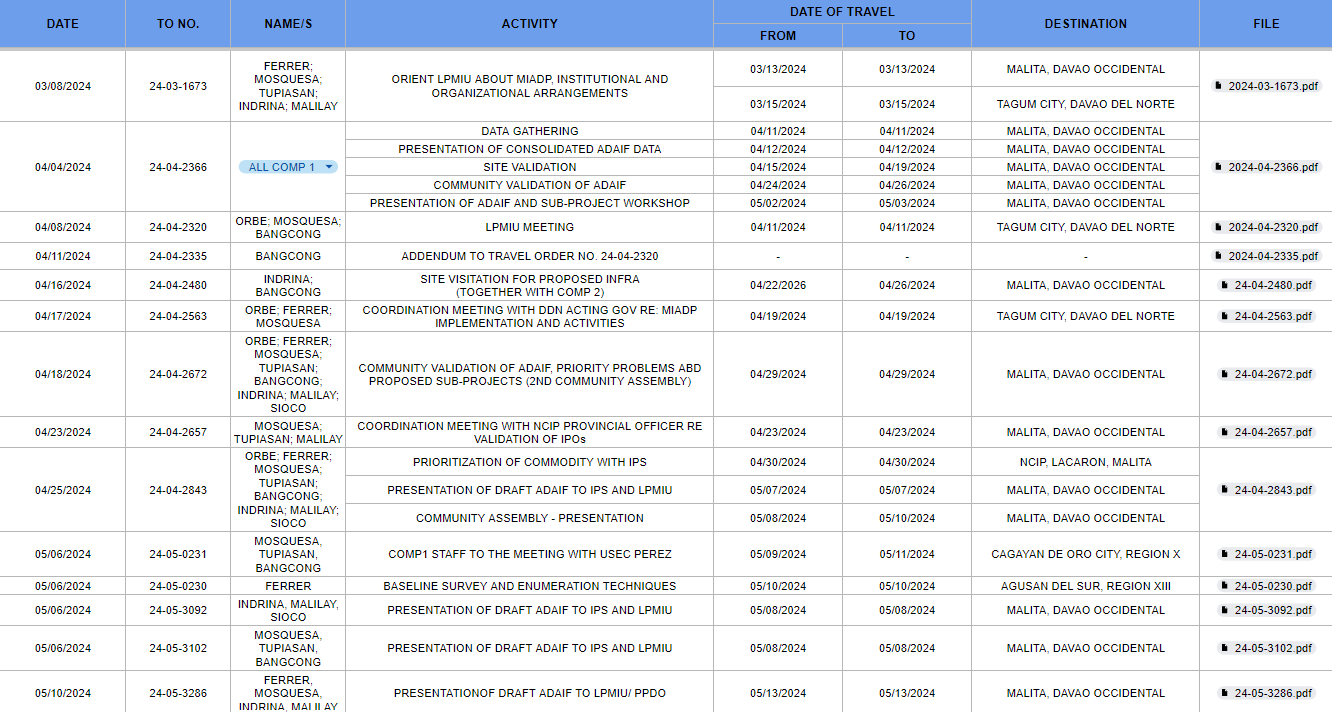Select SITE VISITATION FOR PROPOSED INFRA cell

tap(530, 285)
